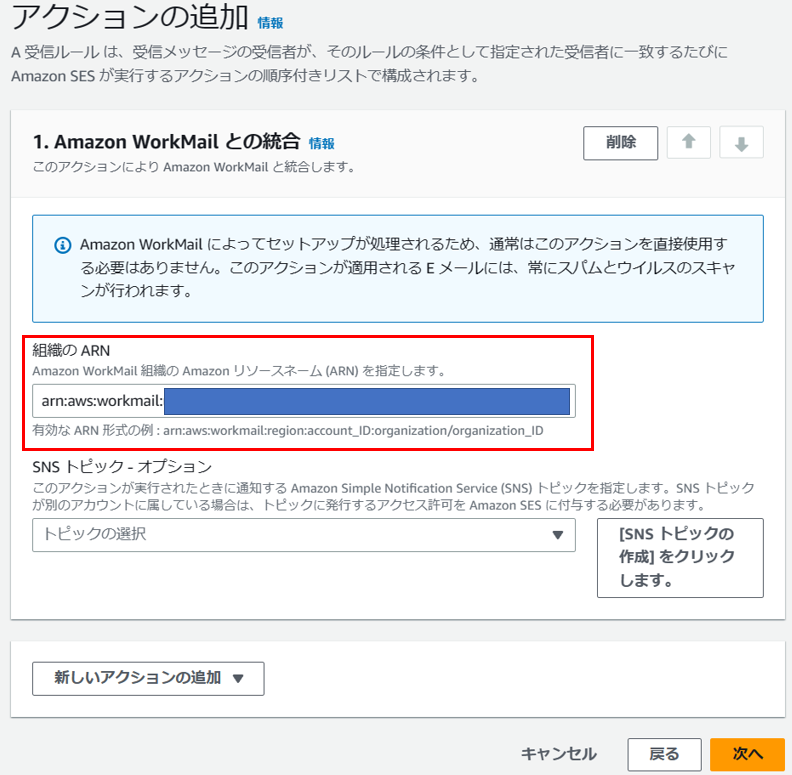Click the SNS トピックの作成 button
Screen dimensions: 792x775
pos(680,558)
